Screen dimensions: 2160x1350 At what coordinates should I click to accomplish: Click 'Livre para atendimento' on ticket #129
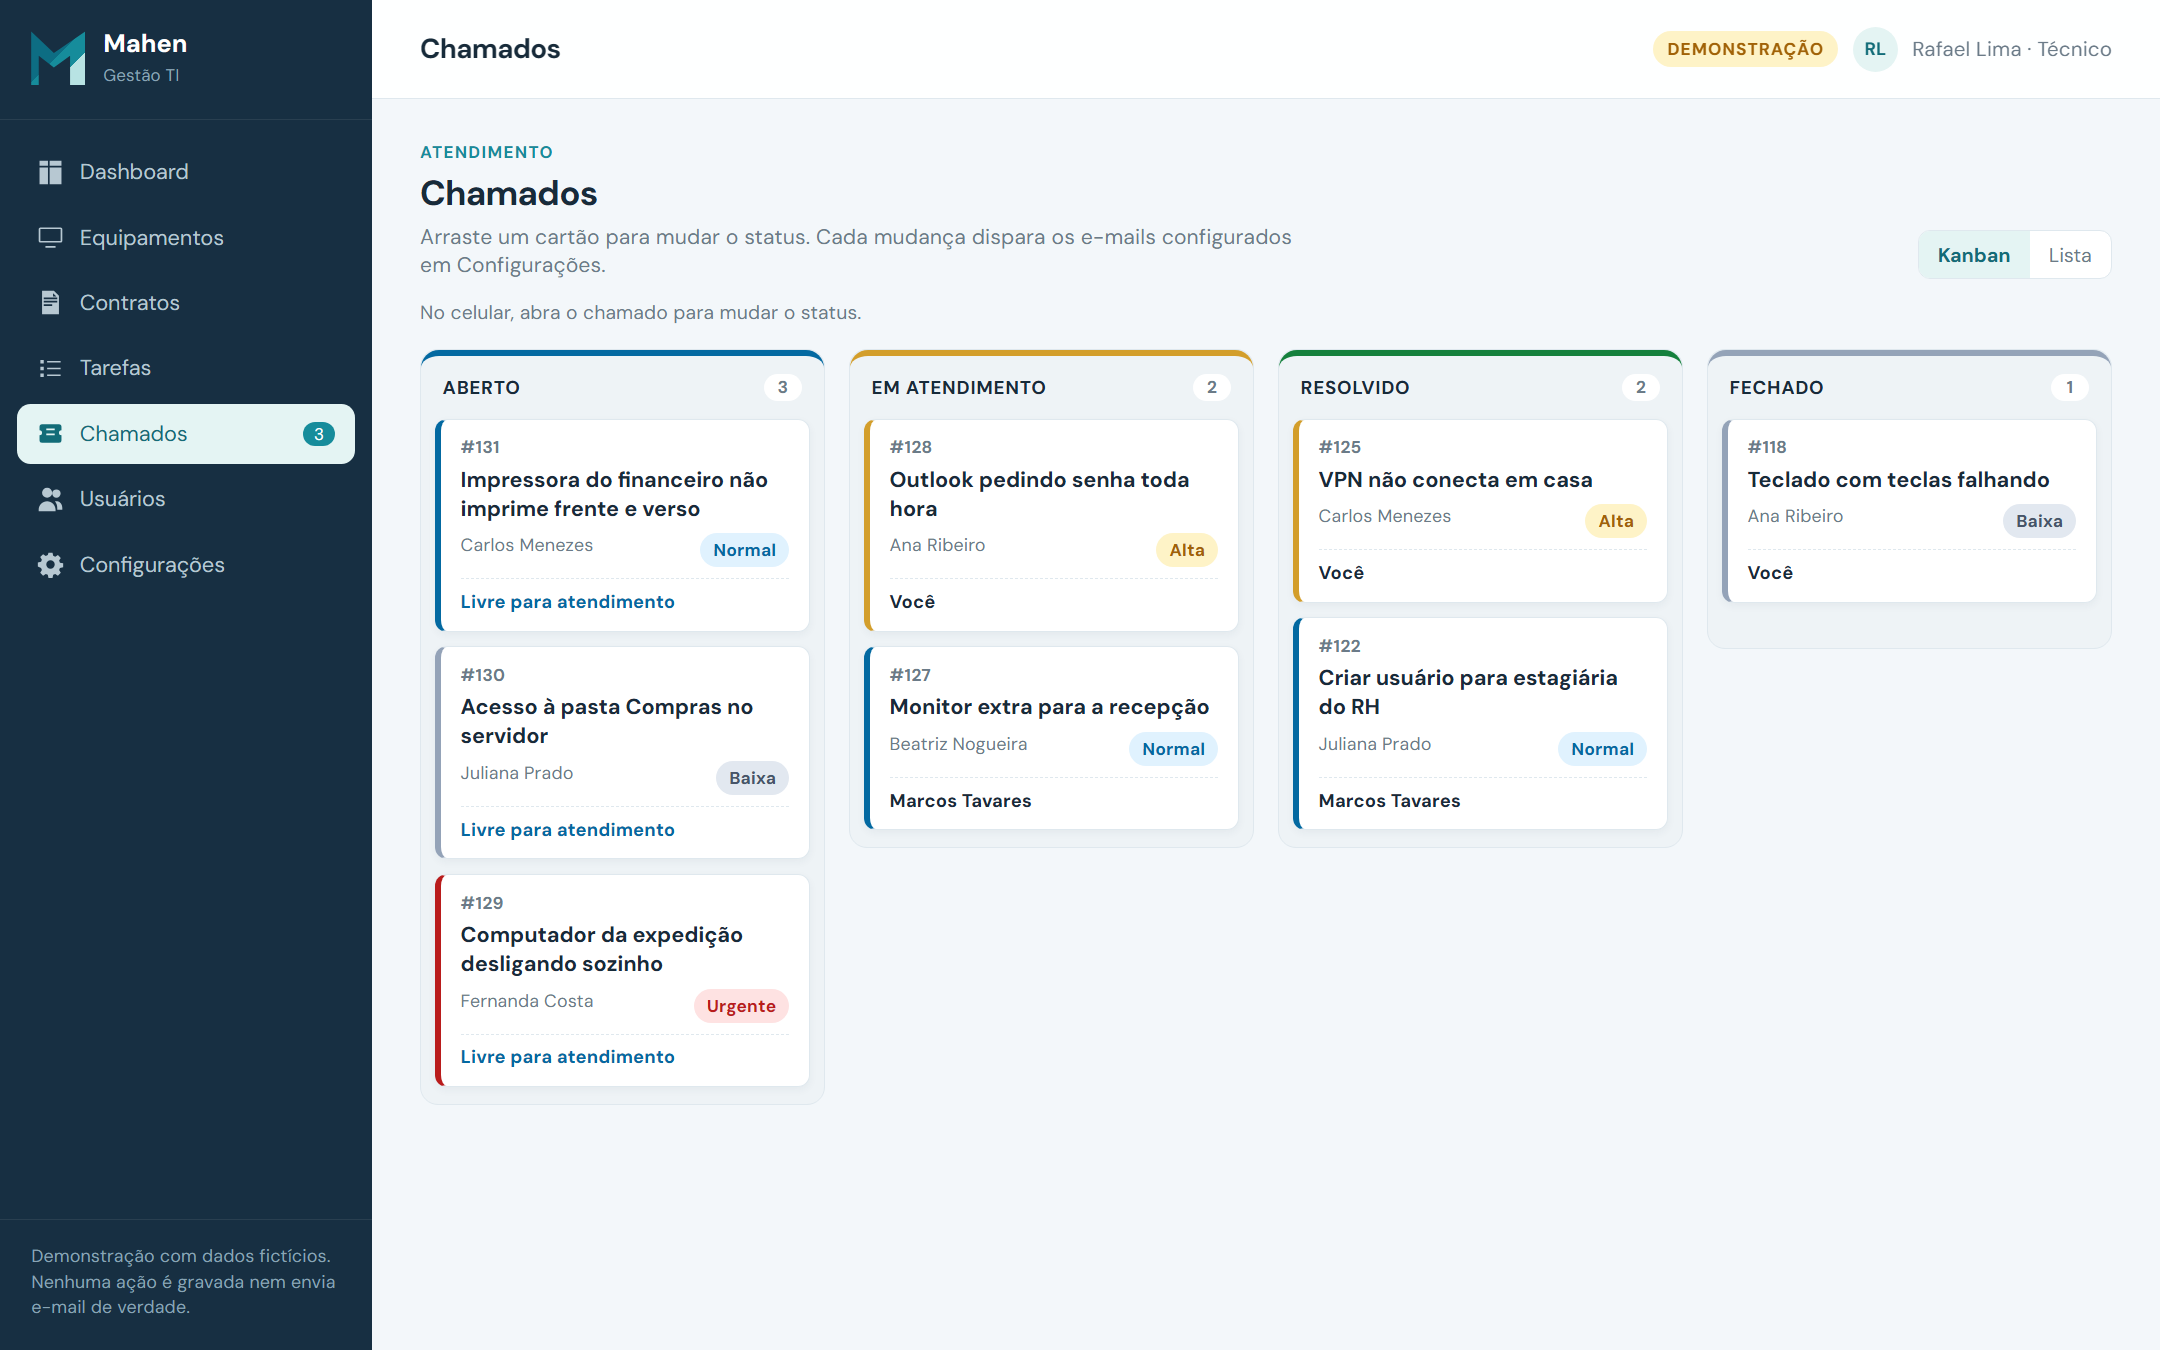[x=567, y=1057]
